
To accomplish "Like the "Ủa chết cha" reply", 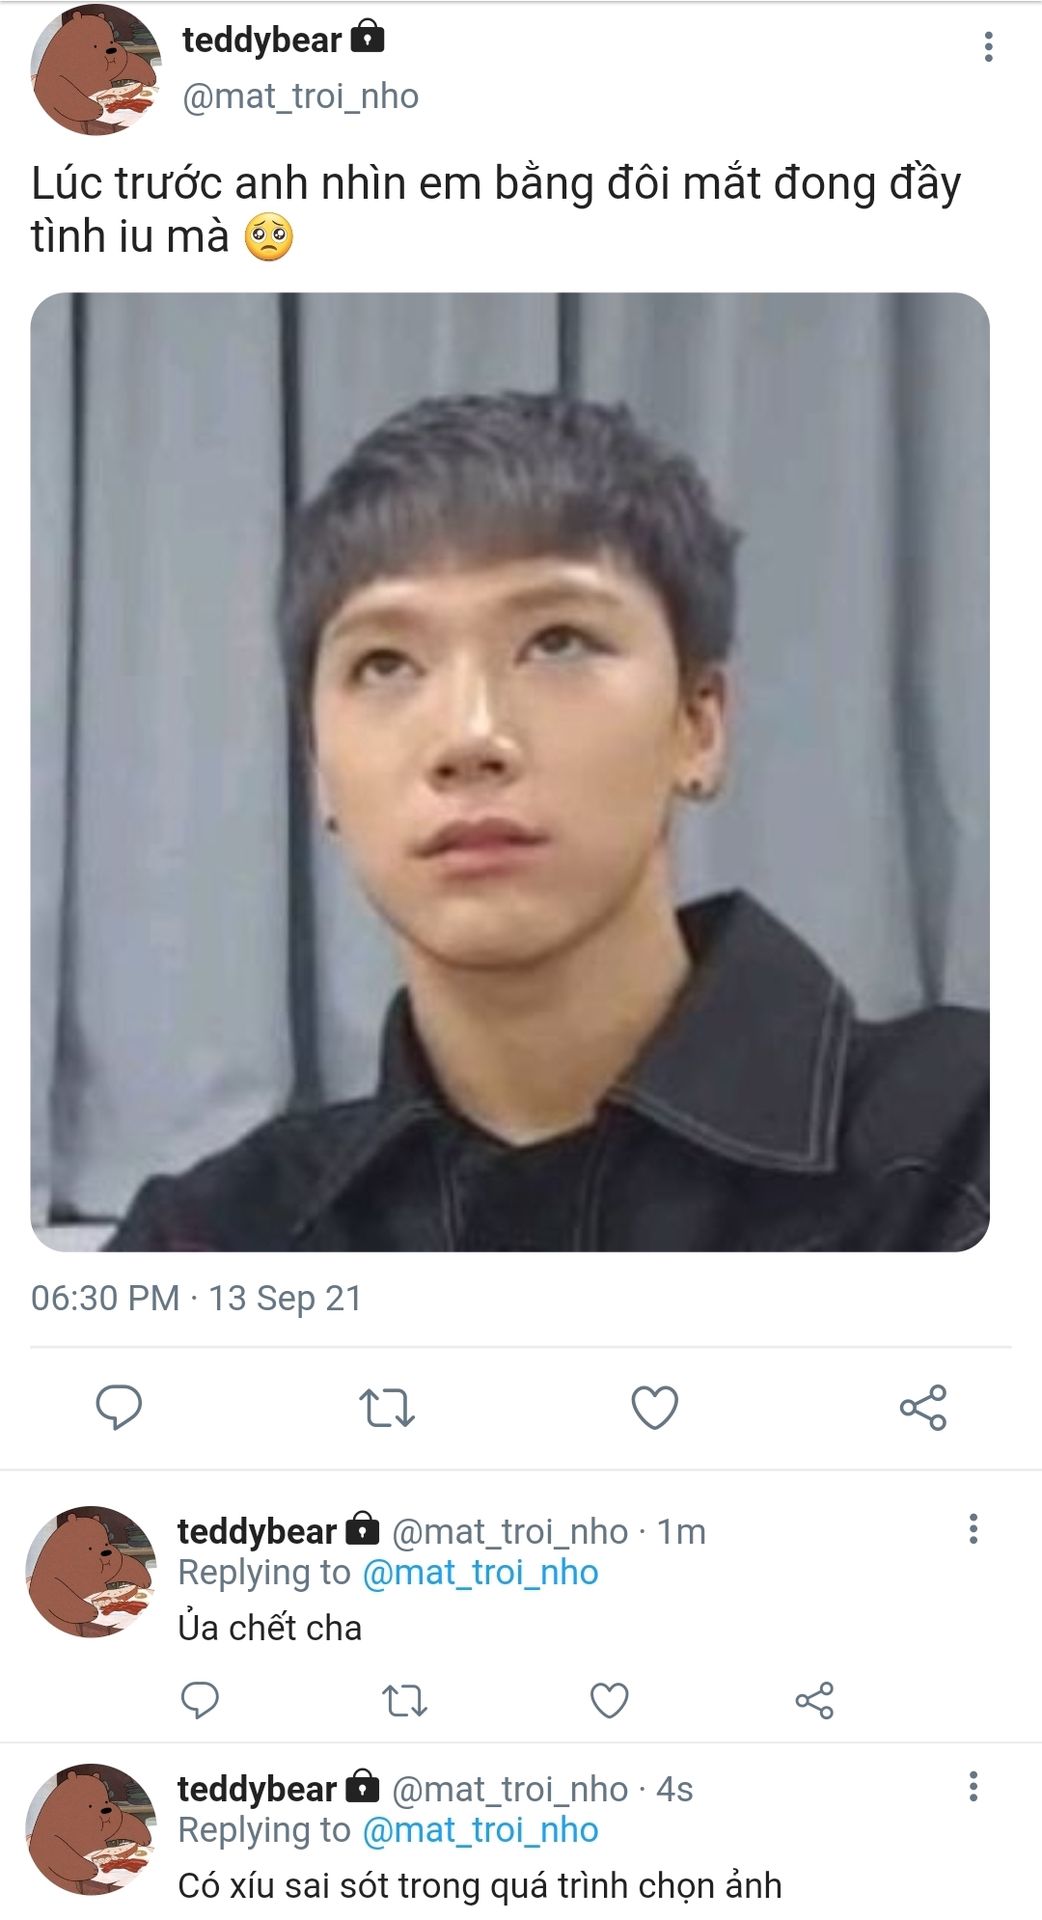I will pos(609,1700).
